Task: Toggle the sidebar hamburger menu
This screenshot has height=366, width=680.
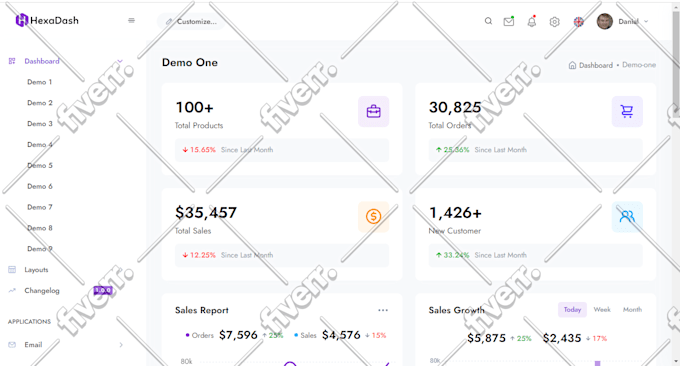Action: click(131, 20)
